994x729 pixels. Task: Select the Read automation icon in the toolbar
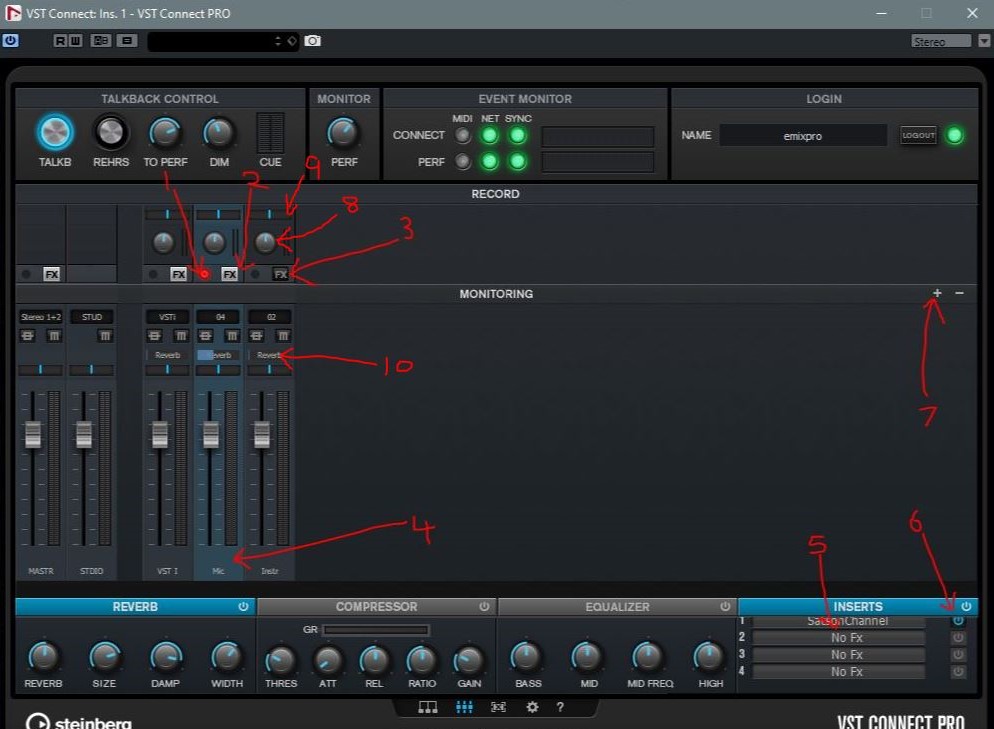tap(61, 41)
